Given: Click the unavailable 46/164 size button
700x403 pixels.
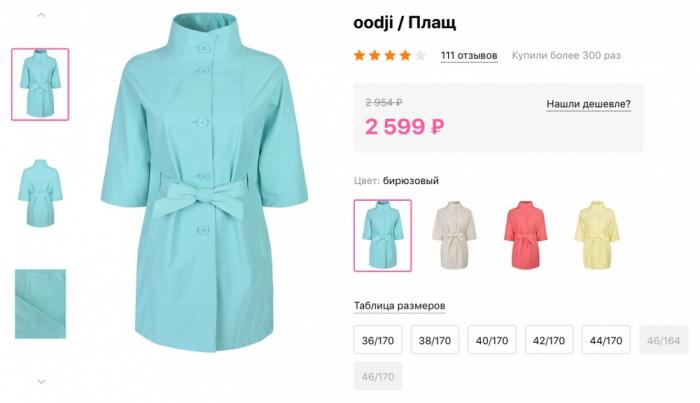Looking at the screenshot, I should 663,341.
